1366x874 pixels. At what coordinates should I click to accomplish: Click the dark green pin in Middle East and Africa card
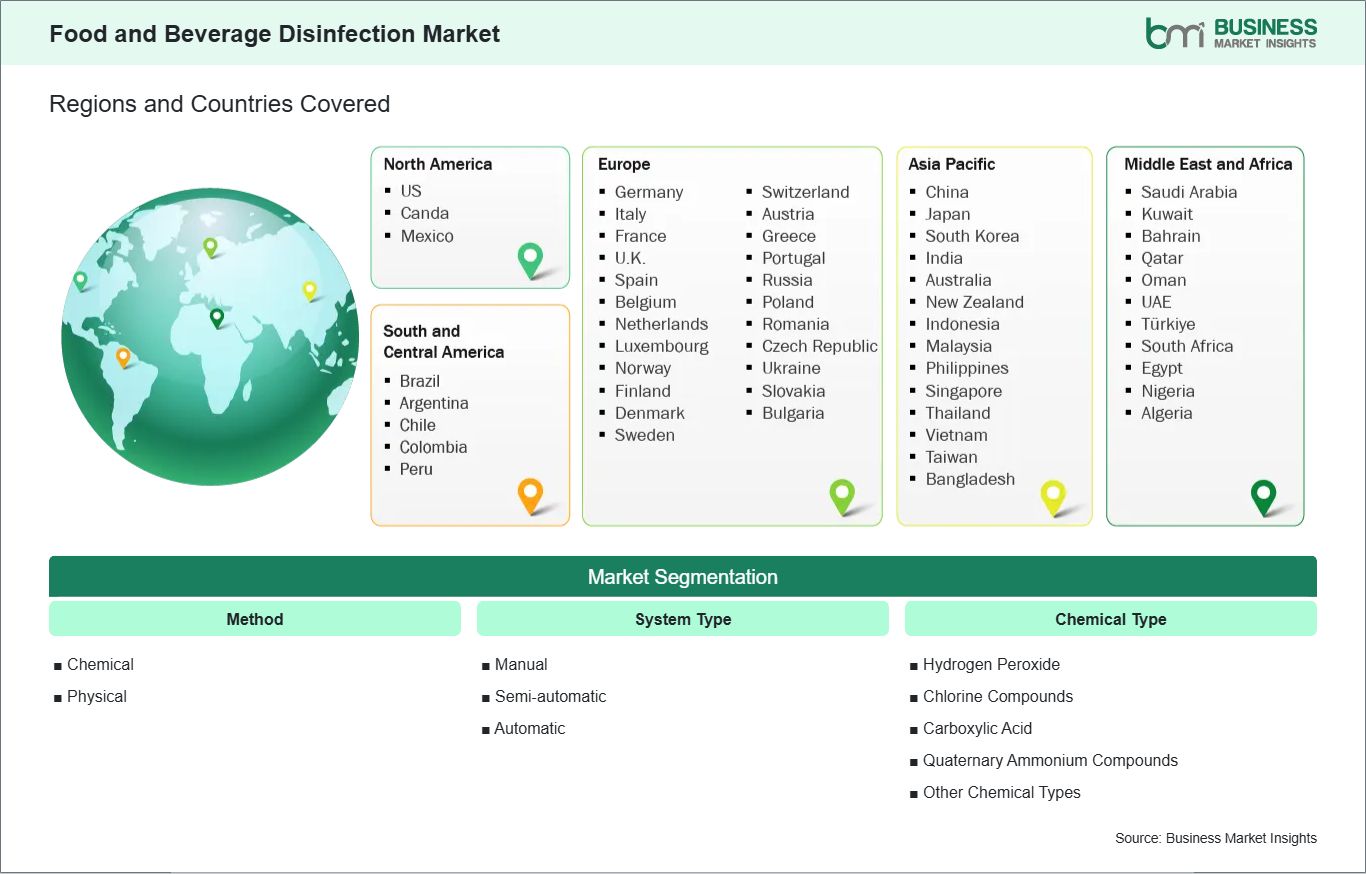[x=1264, y=495]
